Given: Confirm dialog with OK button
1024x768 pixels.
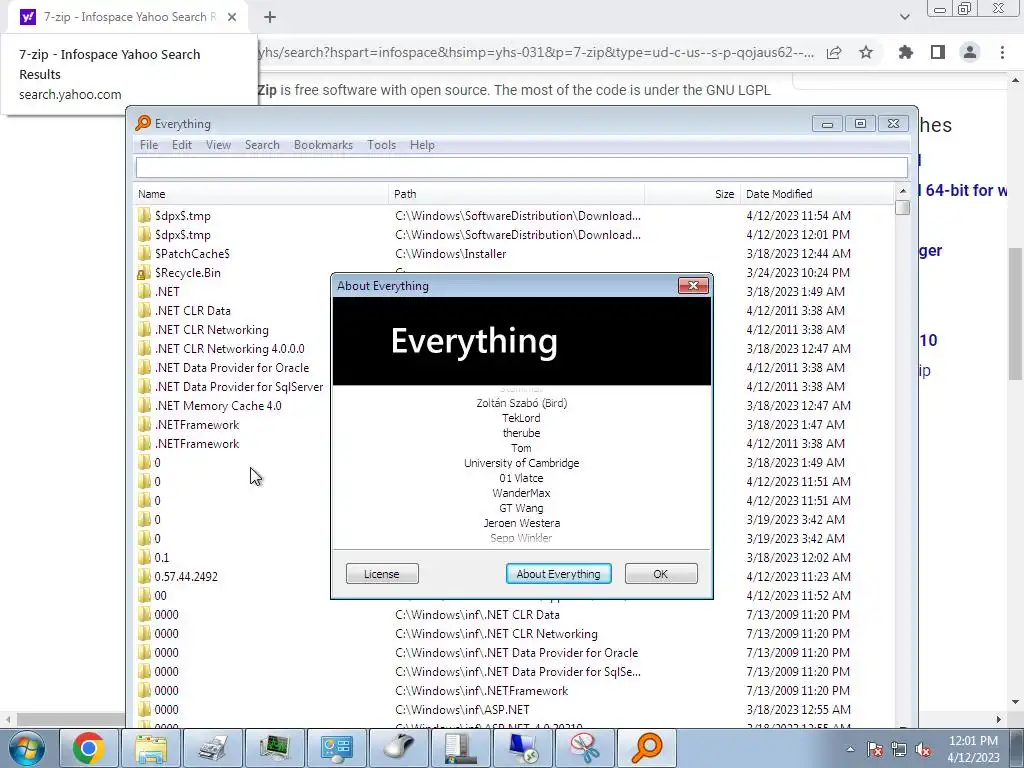Looking at the screenshot, I should coord(661,574).
